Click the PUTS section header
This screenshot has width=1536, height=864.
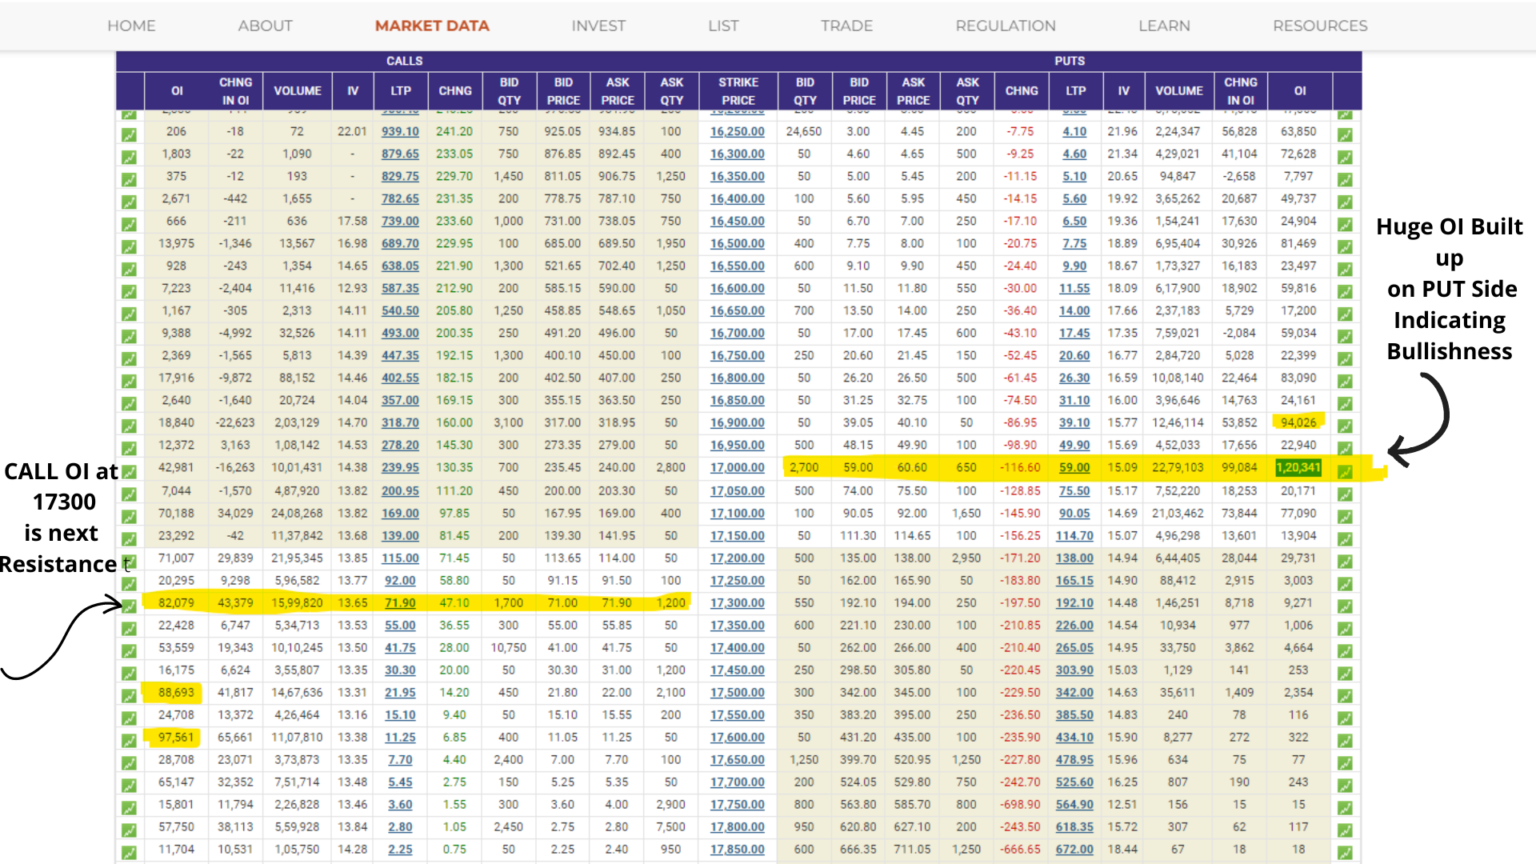click(x=1069, y=61)
